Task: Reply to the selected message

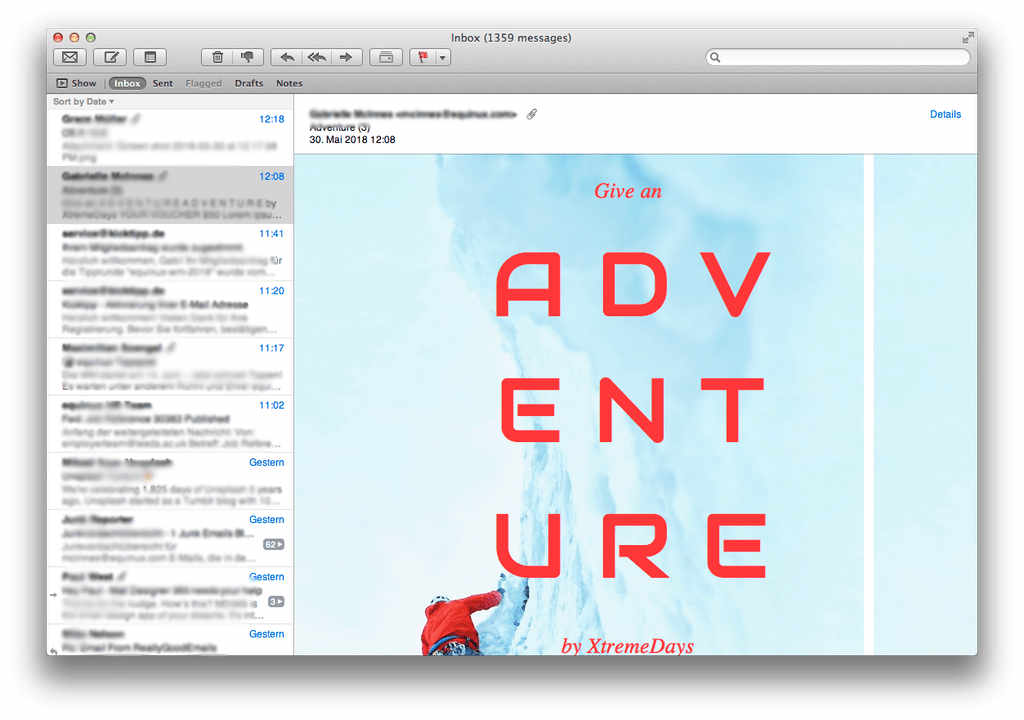Action: coord(287,57)
